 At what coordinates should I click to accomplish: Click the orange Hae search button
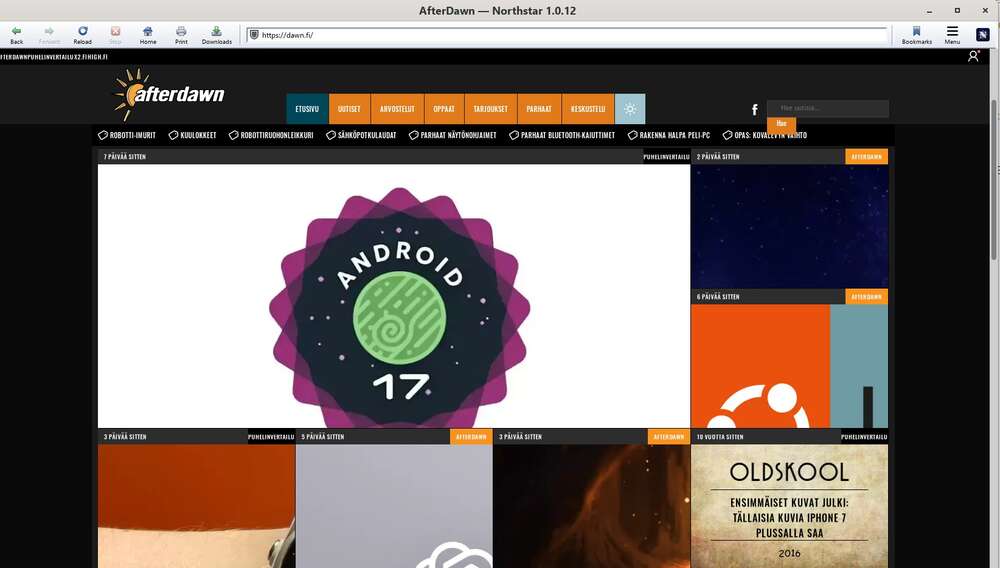(x=781, y=124)
